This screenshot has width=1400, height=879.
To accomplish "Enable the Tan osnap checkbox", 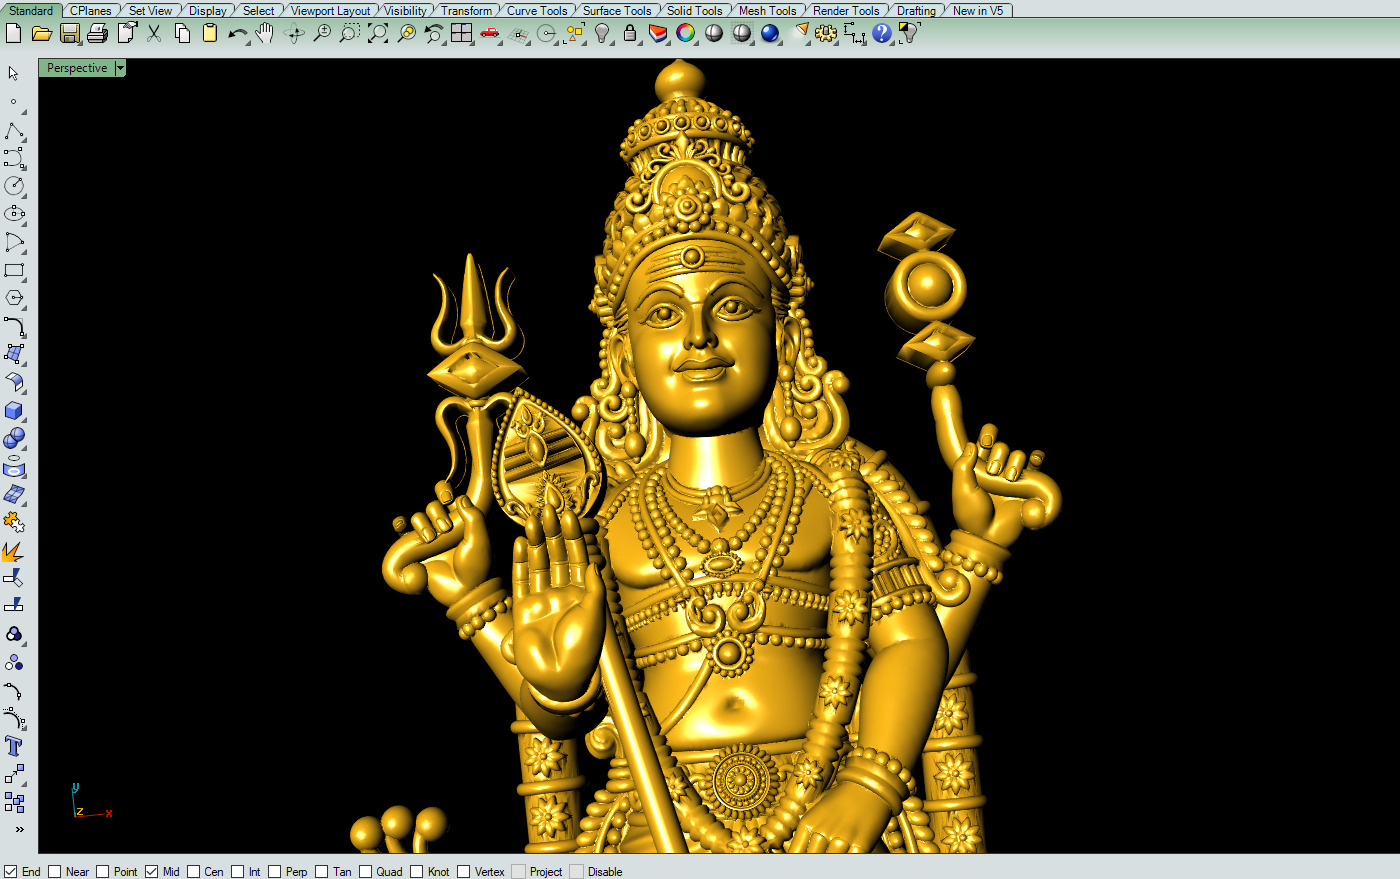I will [322, 872].
